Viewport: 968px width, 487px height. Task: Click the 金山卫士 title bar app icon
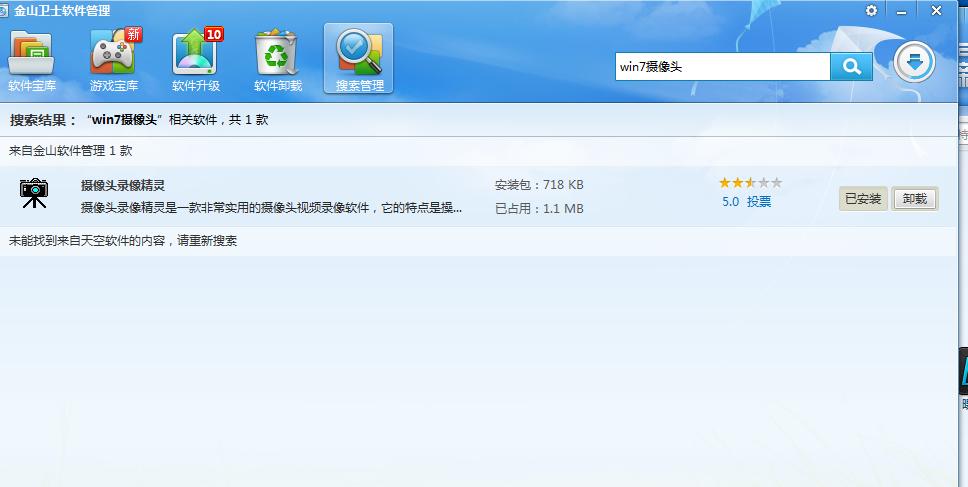tap(4, 11)
